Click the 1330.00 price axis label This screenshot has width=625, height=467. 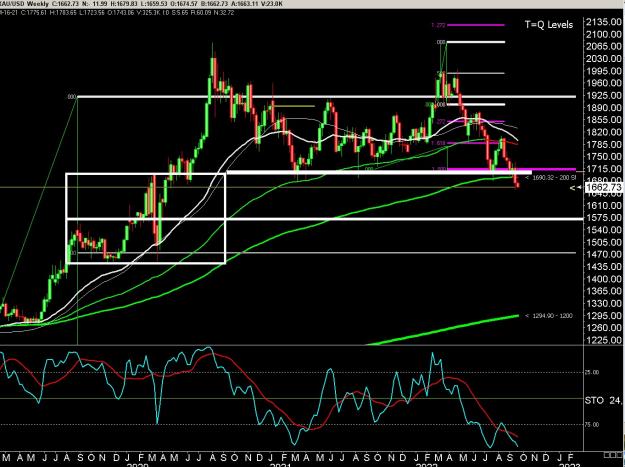point(604,303)
